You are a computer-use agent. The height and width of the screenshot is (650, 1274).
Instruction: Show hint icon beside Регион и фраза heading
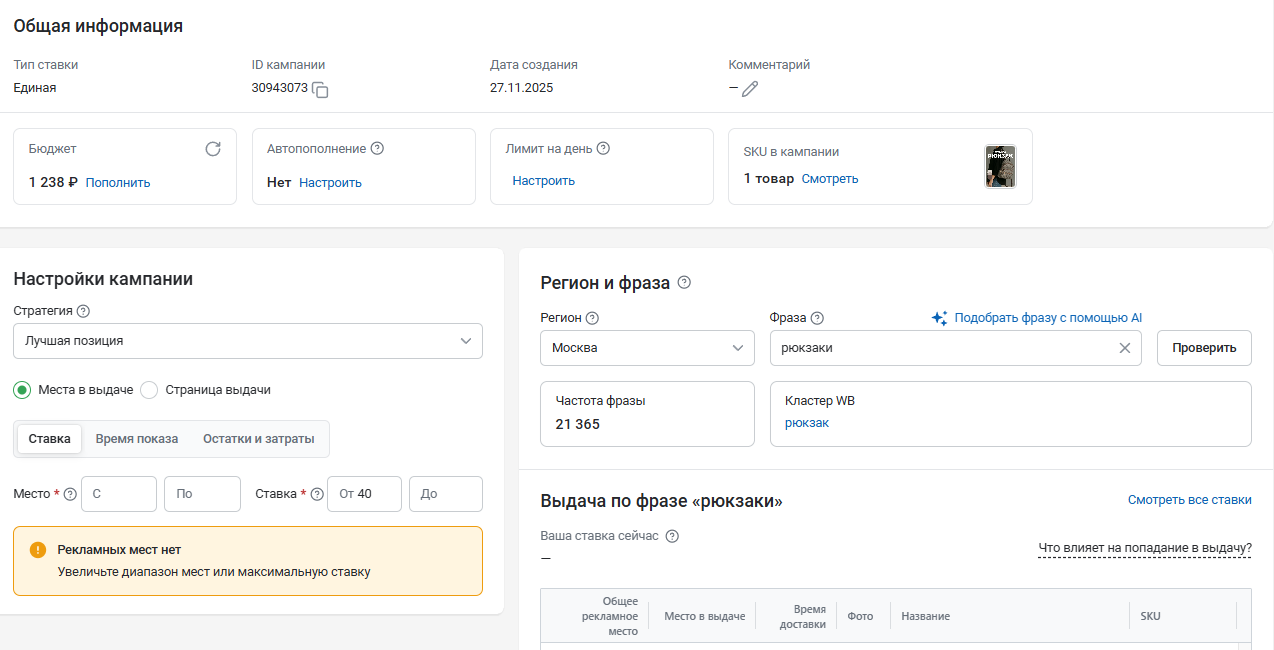tap(684, 283)
